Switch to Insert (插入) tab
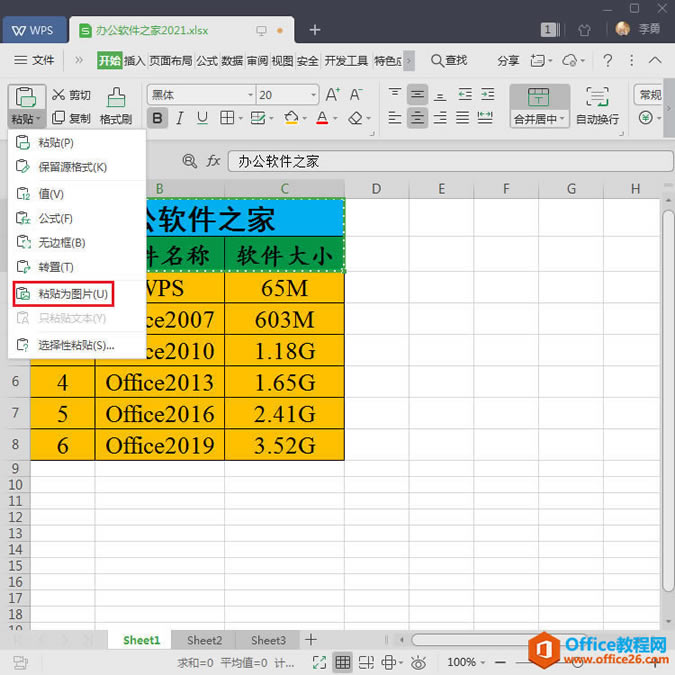 [134, 61]
